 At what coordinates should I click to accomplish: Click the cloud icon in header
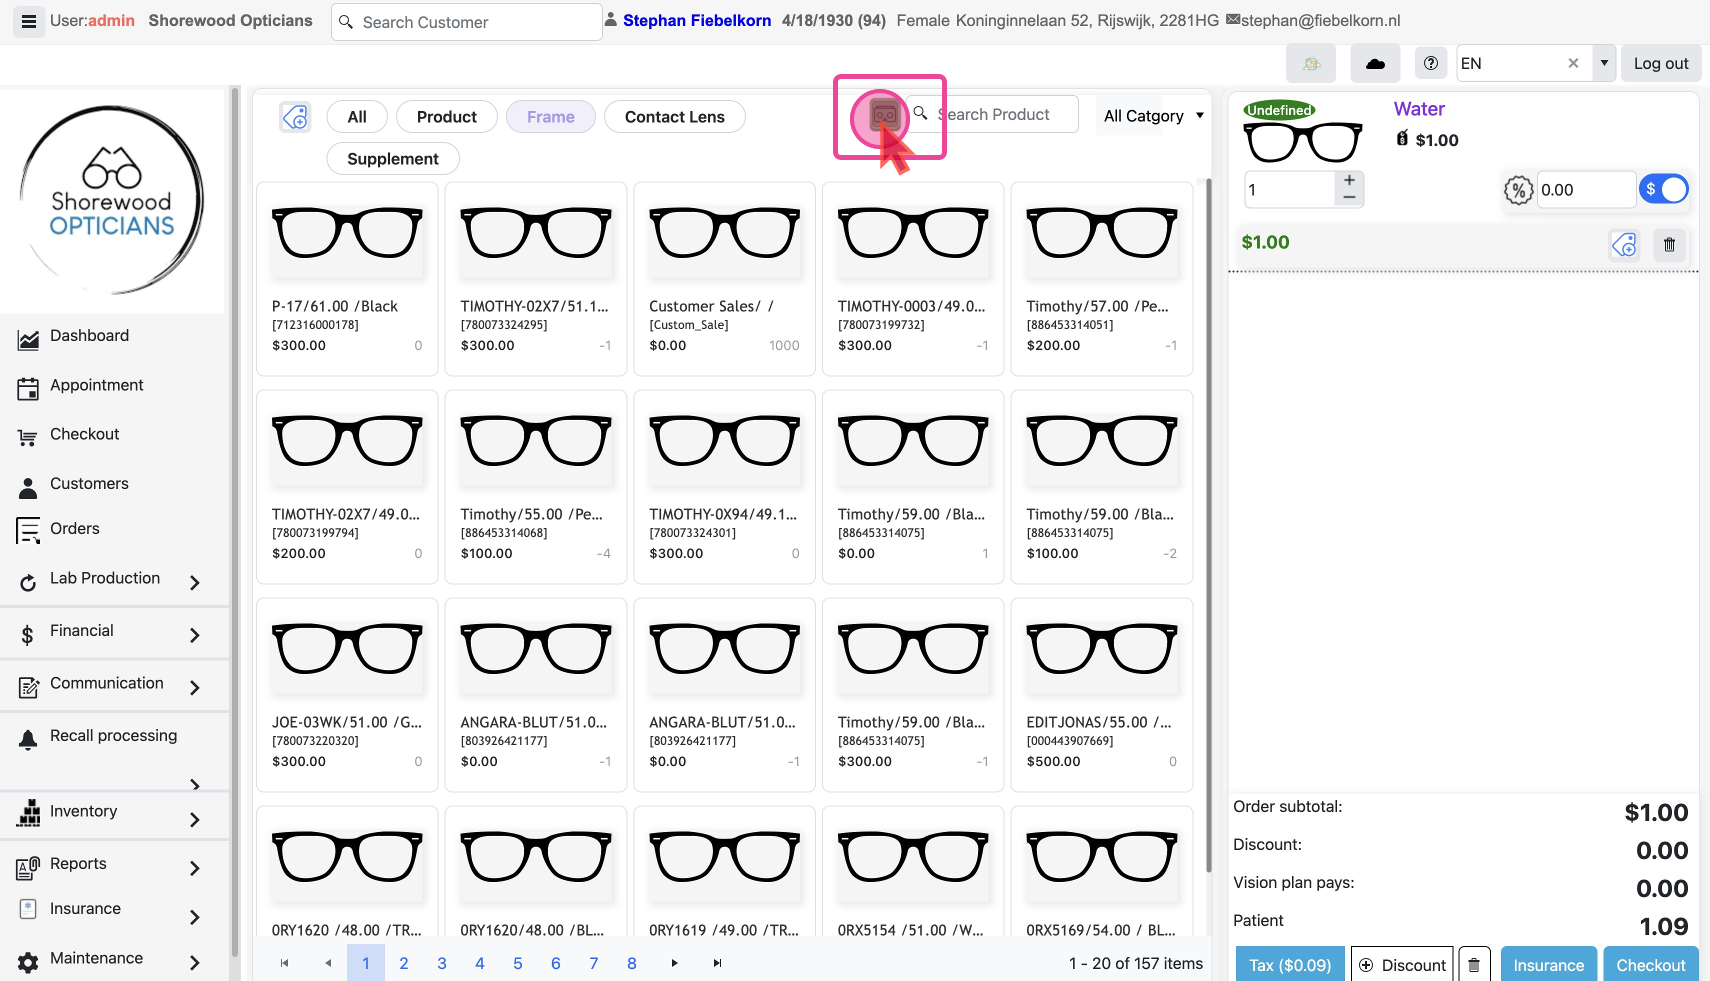(x=1375, y=63)
